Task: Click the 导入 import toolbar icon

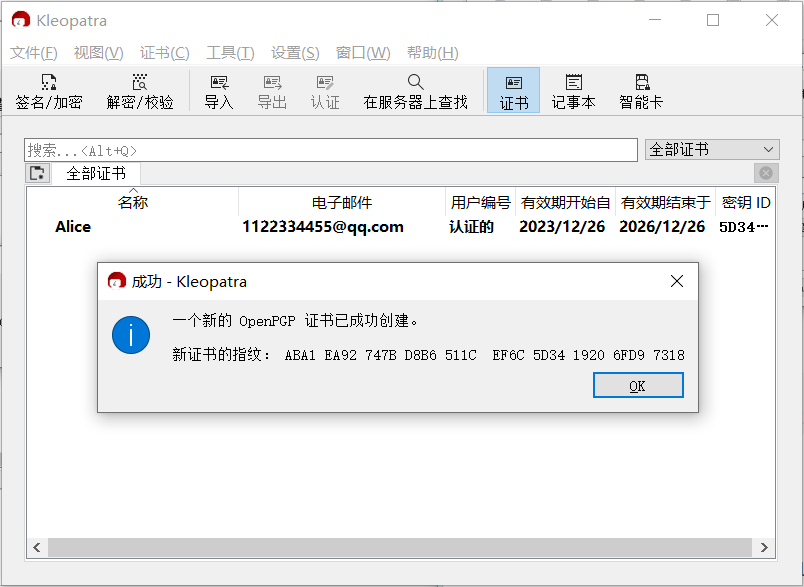Action: 219,91
